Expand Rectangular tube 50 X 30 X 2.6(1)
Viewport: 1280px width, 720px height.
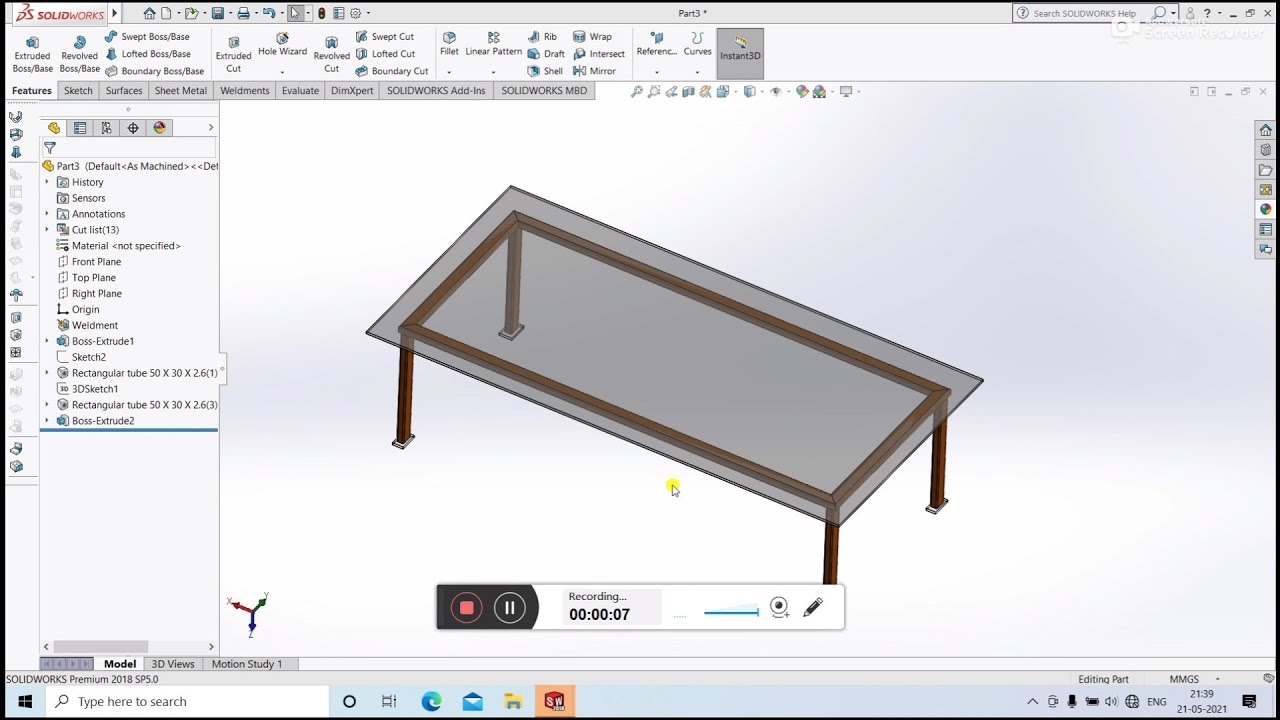pos(47,373)
